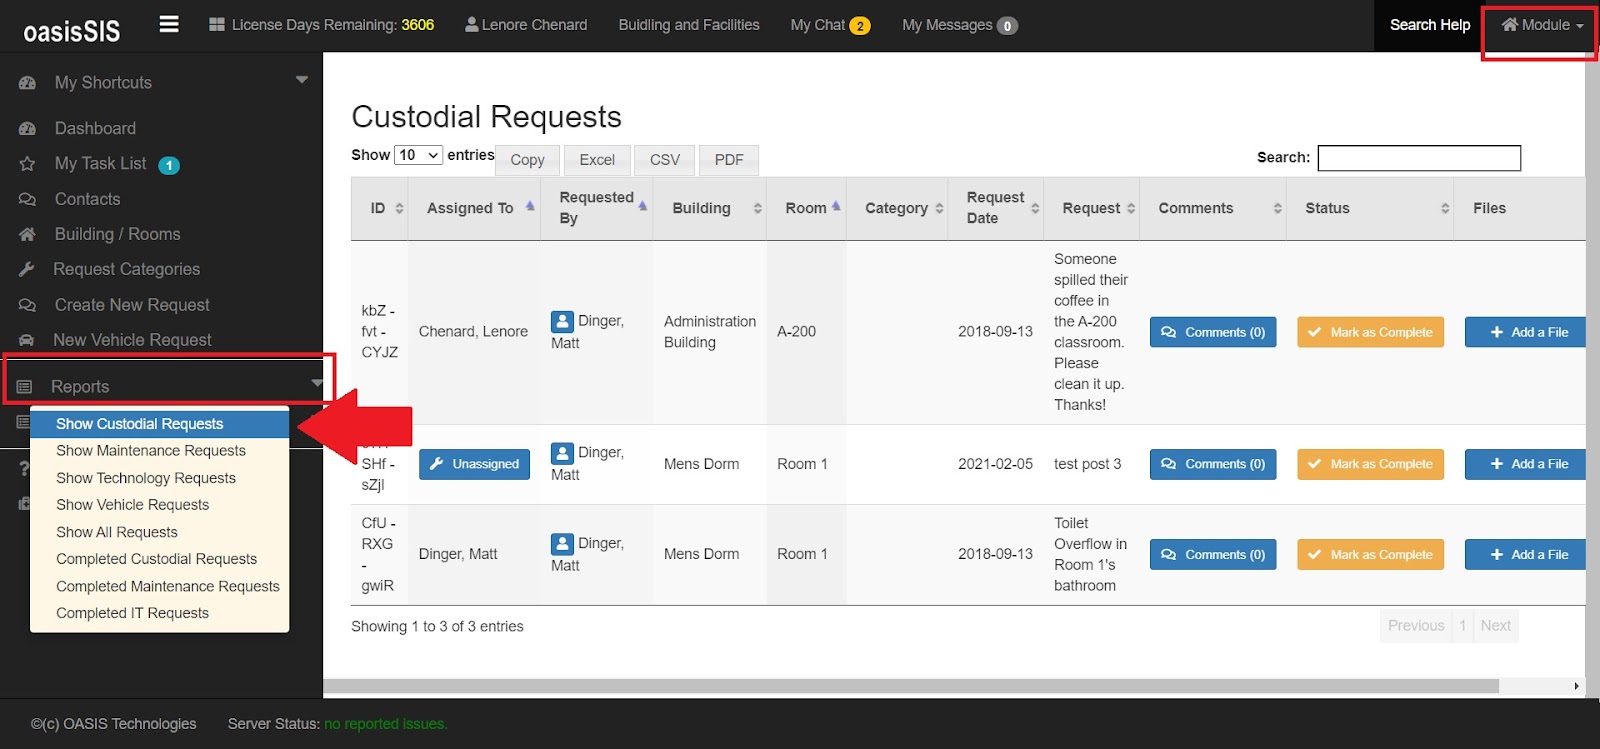The image size is (1600, 749).
Task: Sort table by Status column
Action: pyautogui.click(x=1370, y=208)
